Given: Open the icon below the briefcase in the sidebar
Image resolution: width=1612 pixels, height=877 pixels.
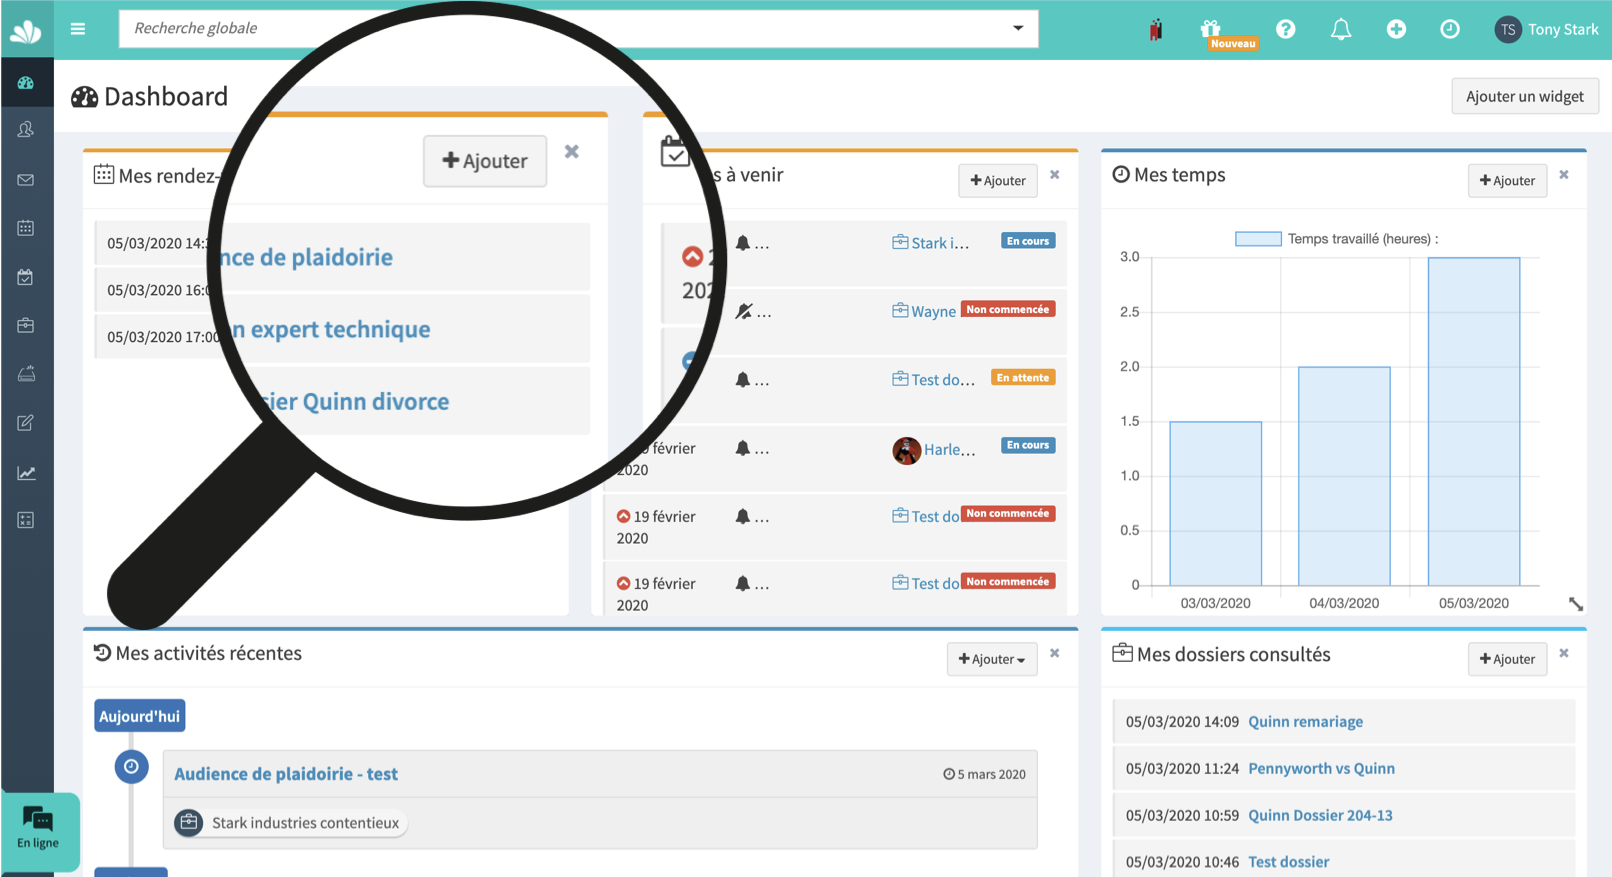Looking at the screenshot, I should pyautogui.click(x=26, y=374).
